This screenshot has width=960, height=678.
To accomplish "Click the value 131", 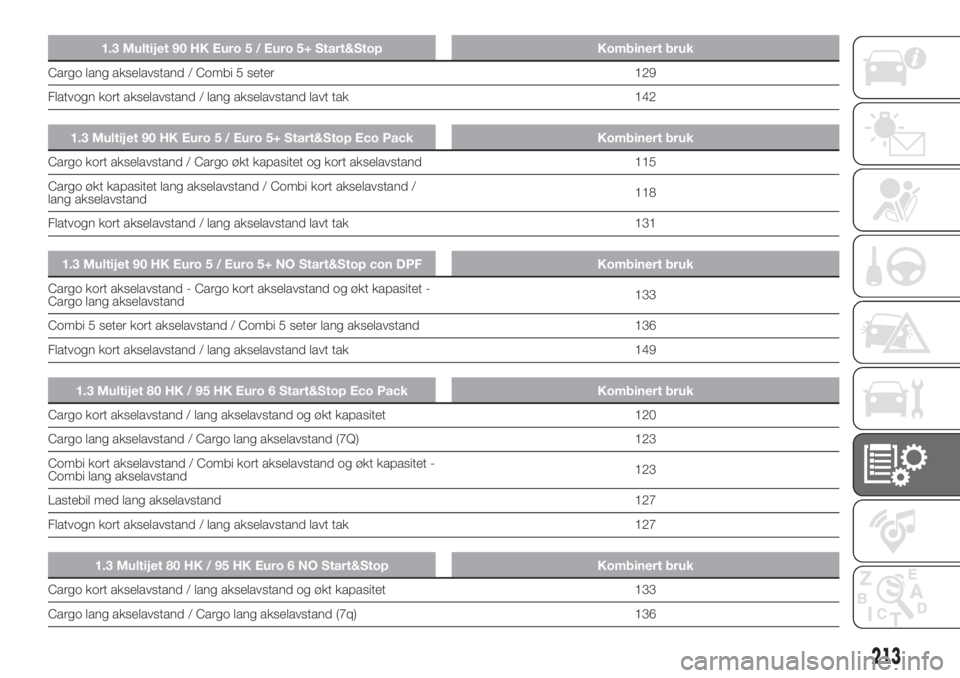I will point(645,224).
